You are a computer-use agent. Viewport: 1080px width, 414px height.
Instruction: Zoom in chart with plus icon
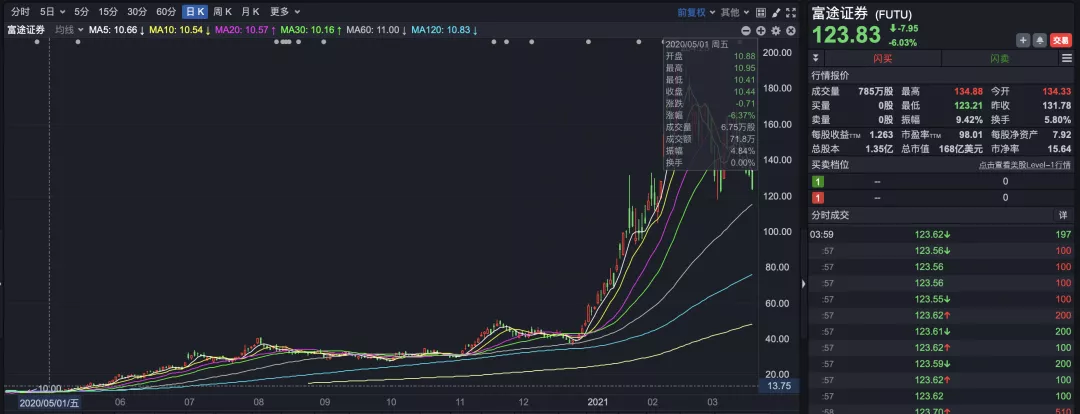[761, 30]
